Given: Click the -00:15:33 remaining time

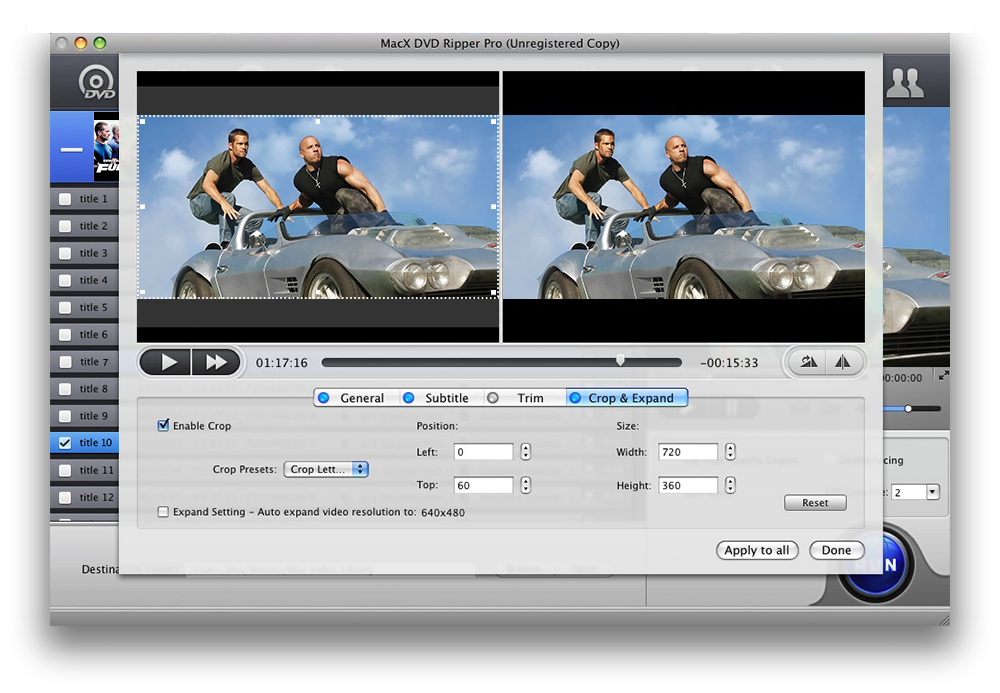Looking at the screenshot, I should click(729, 363).
